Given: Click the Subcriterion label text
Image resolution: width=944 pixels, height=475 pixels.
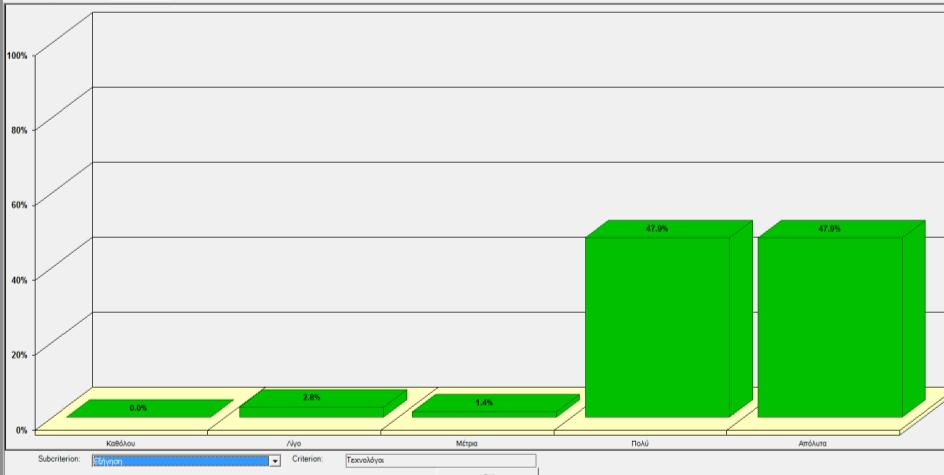Looking at the screenshot, I should (x=59, y=459).
